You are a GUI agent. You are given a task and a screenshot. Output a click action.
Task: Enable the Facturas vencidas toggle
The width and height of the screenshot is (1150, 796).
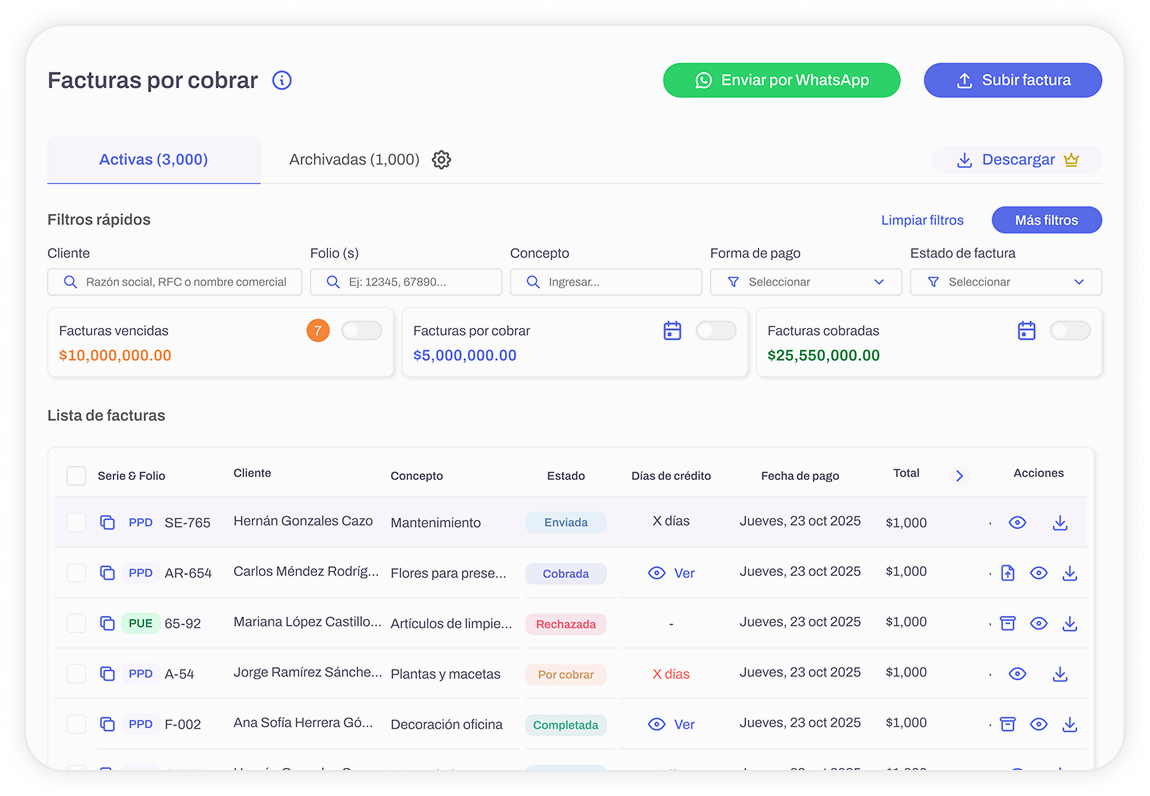[361, 331]
